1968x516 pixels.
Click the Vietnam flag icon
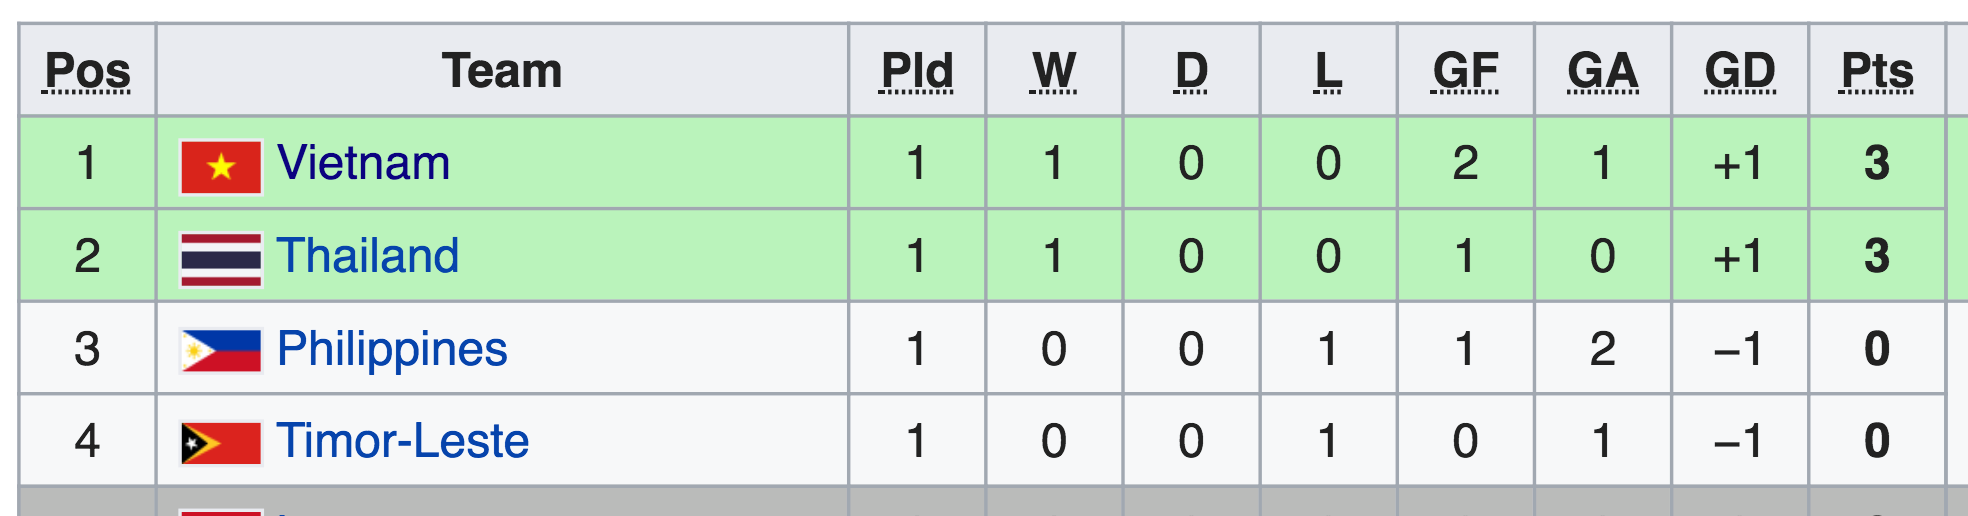coord(221,167)
